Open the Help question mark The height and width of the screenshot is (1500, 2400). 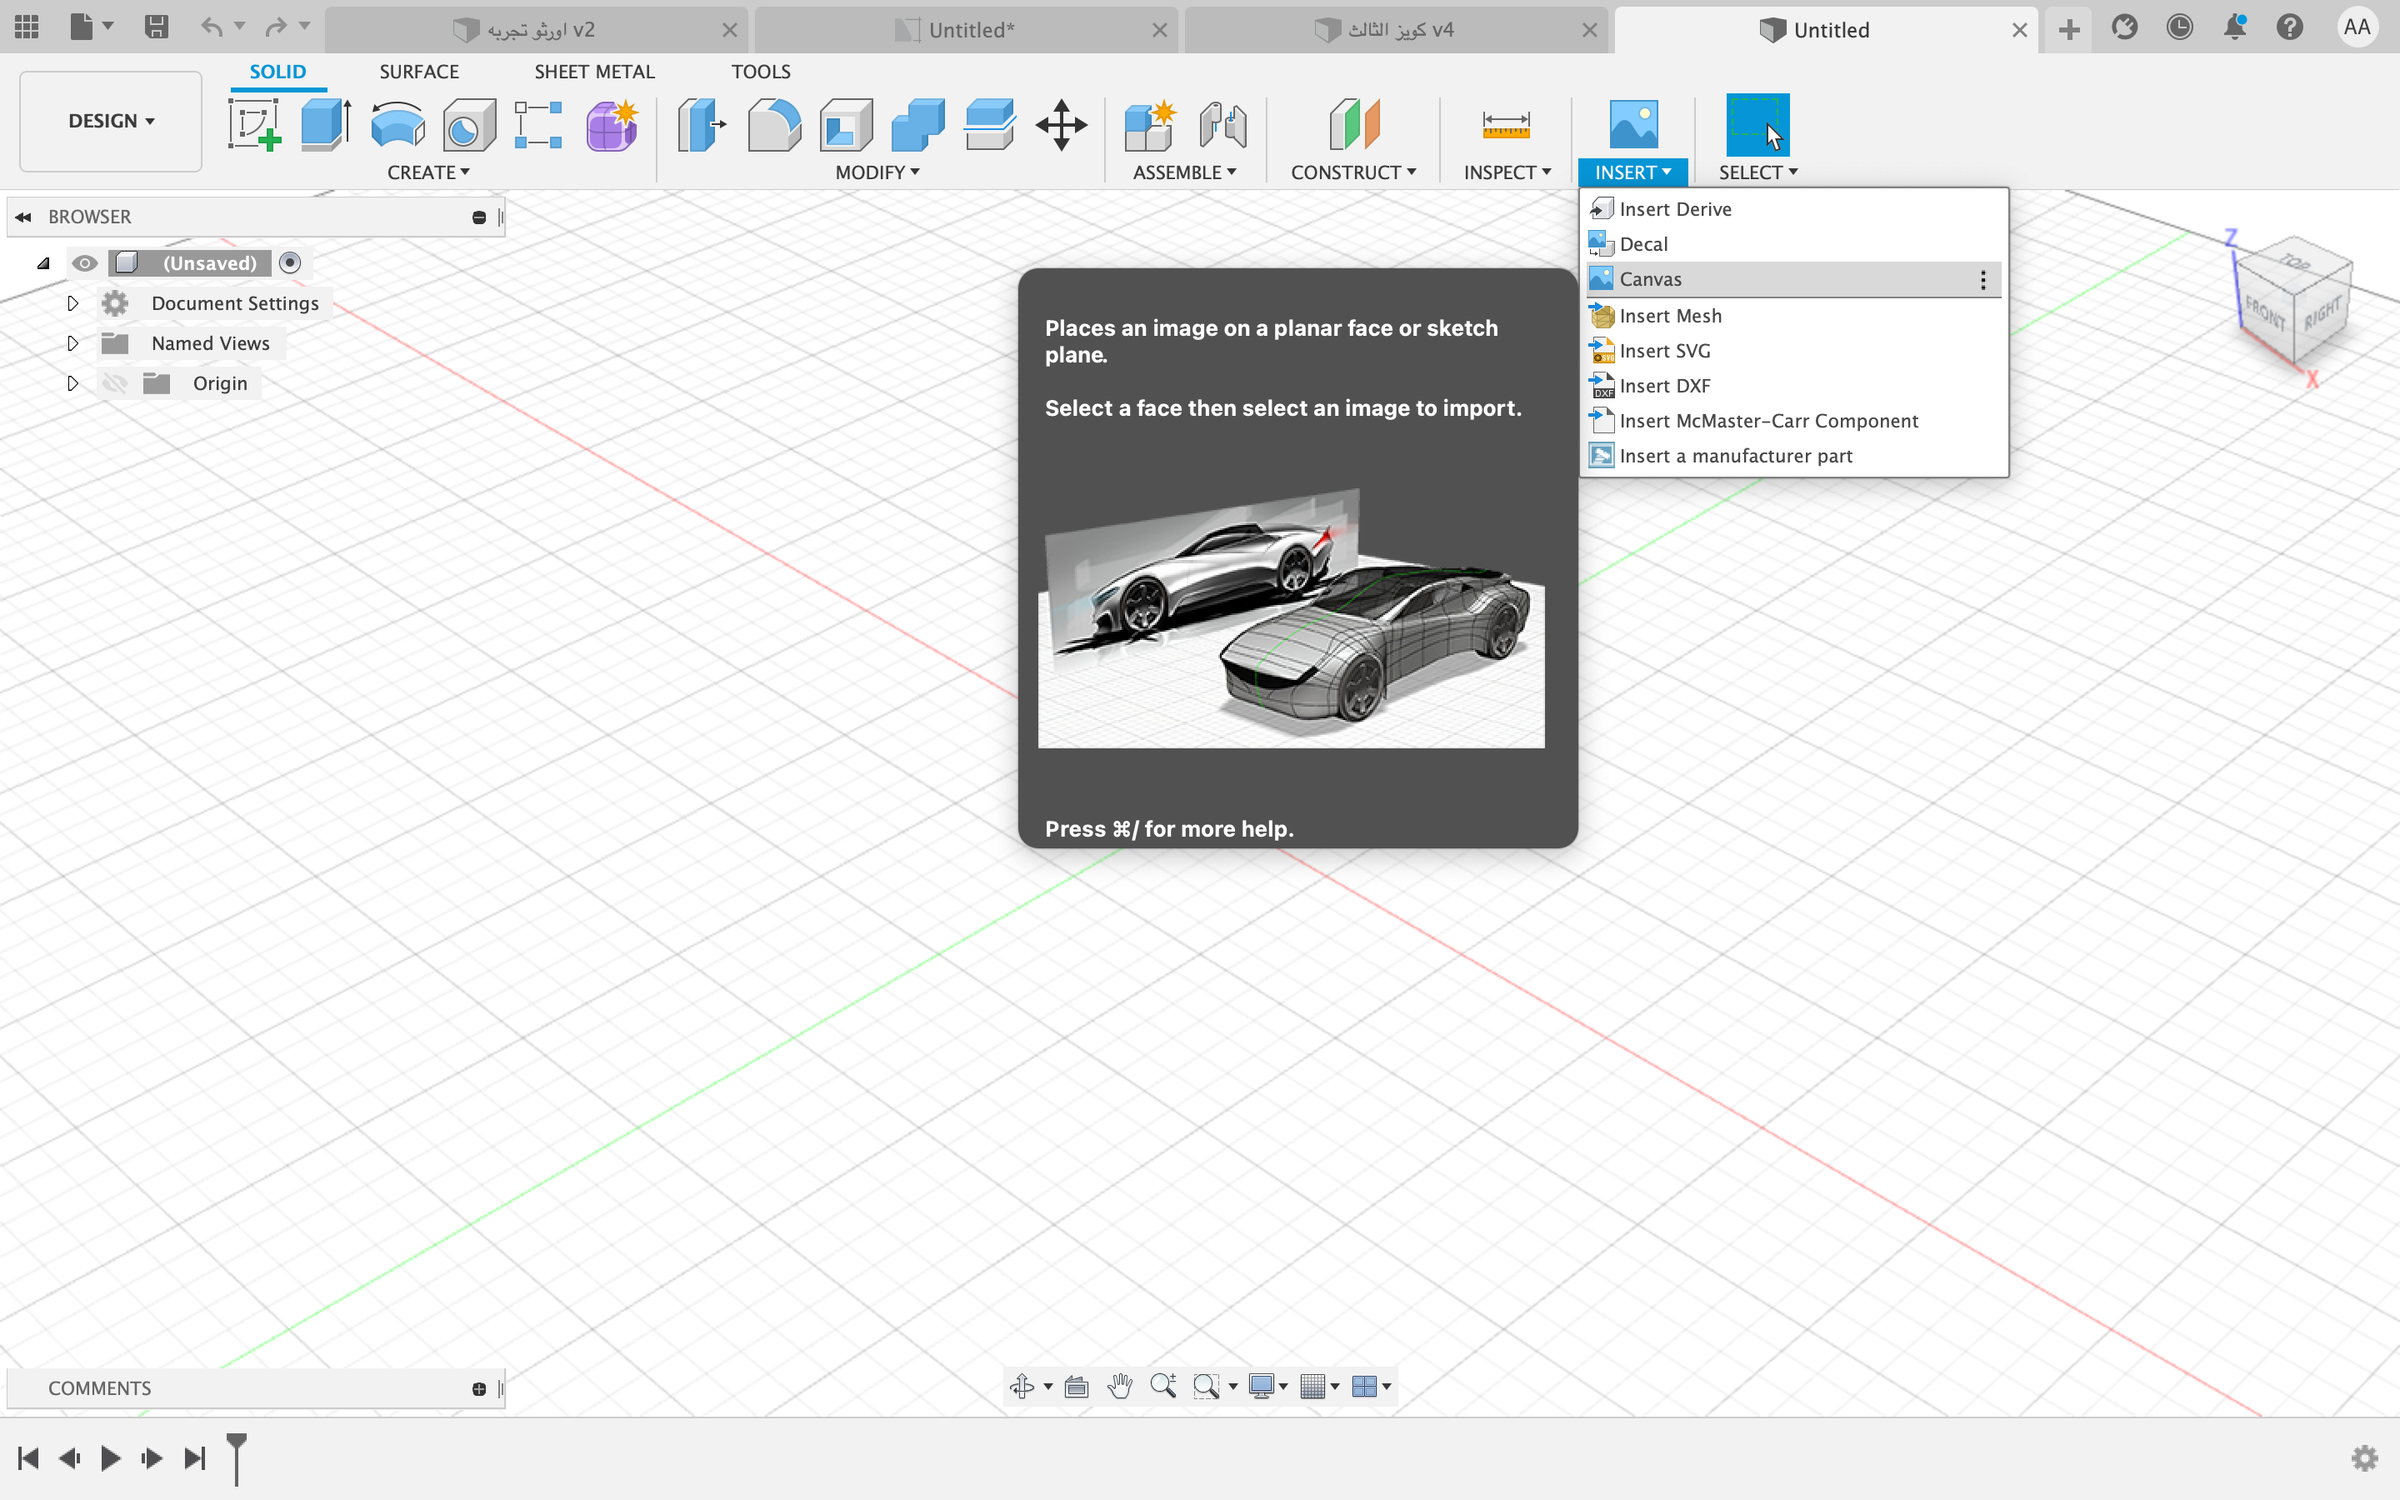tap(2290, 27)
